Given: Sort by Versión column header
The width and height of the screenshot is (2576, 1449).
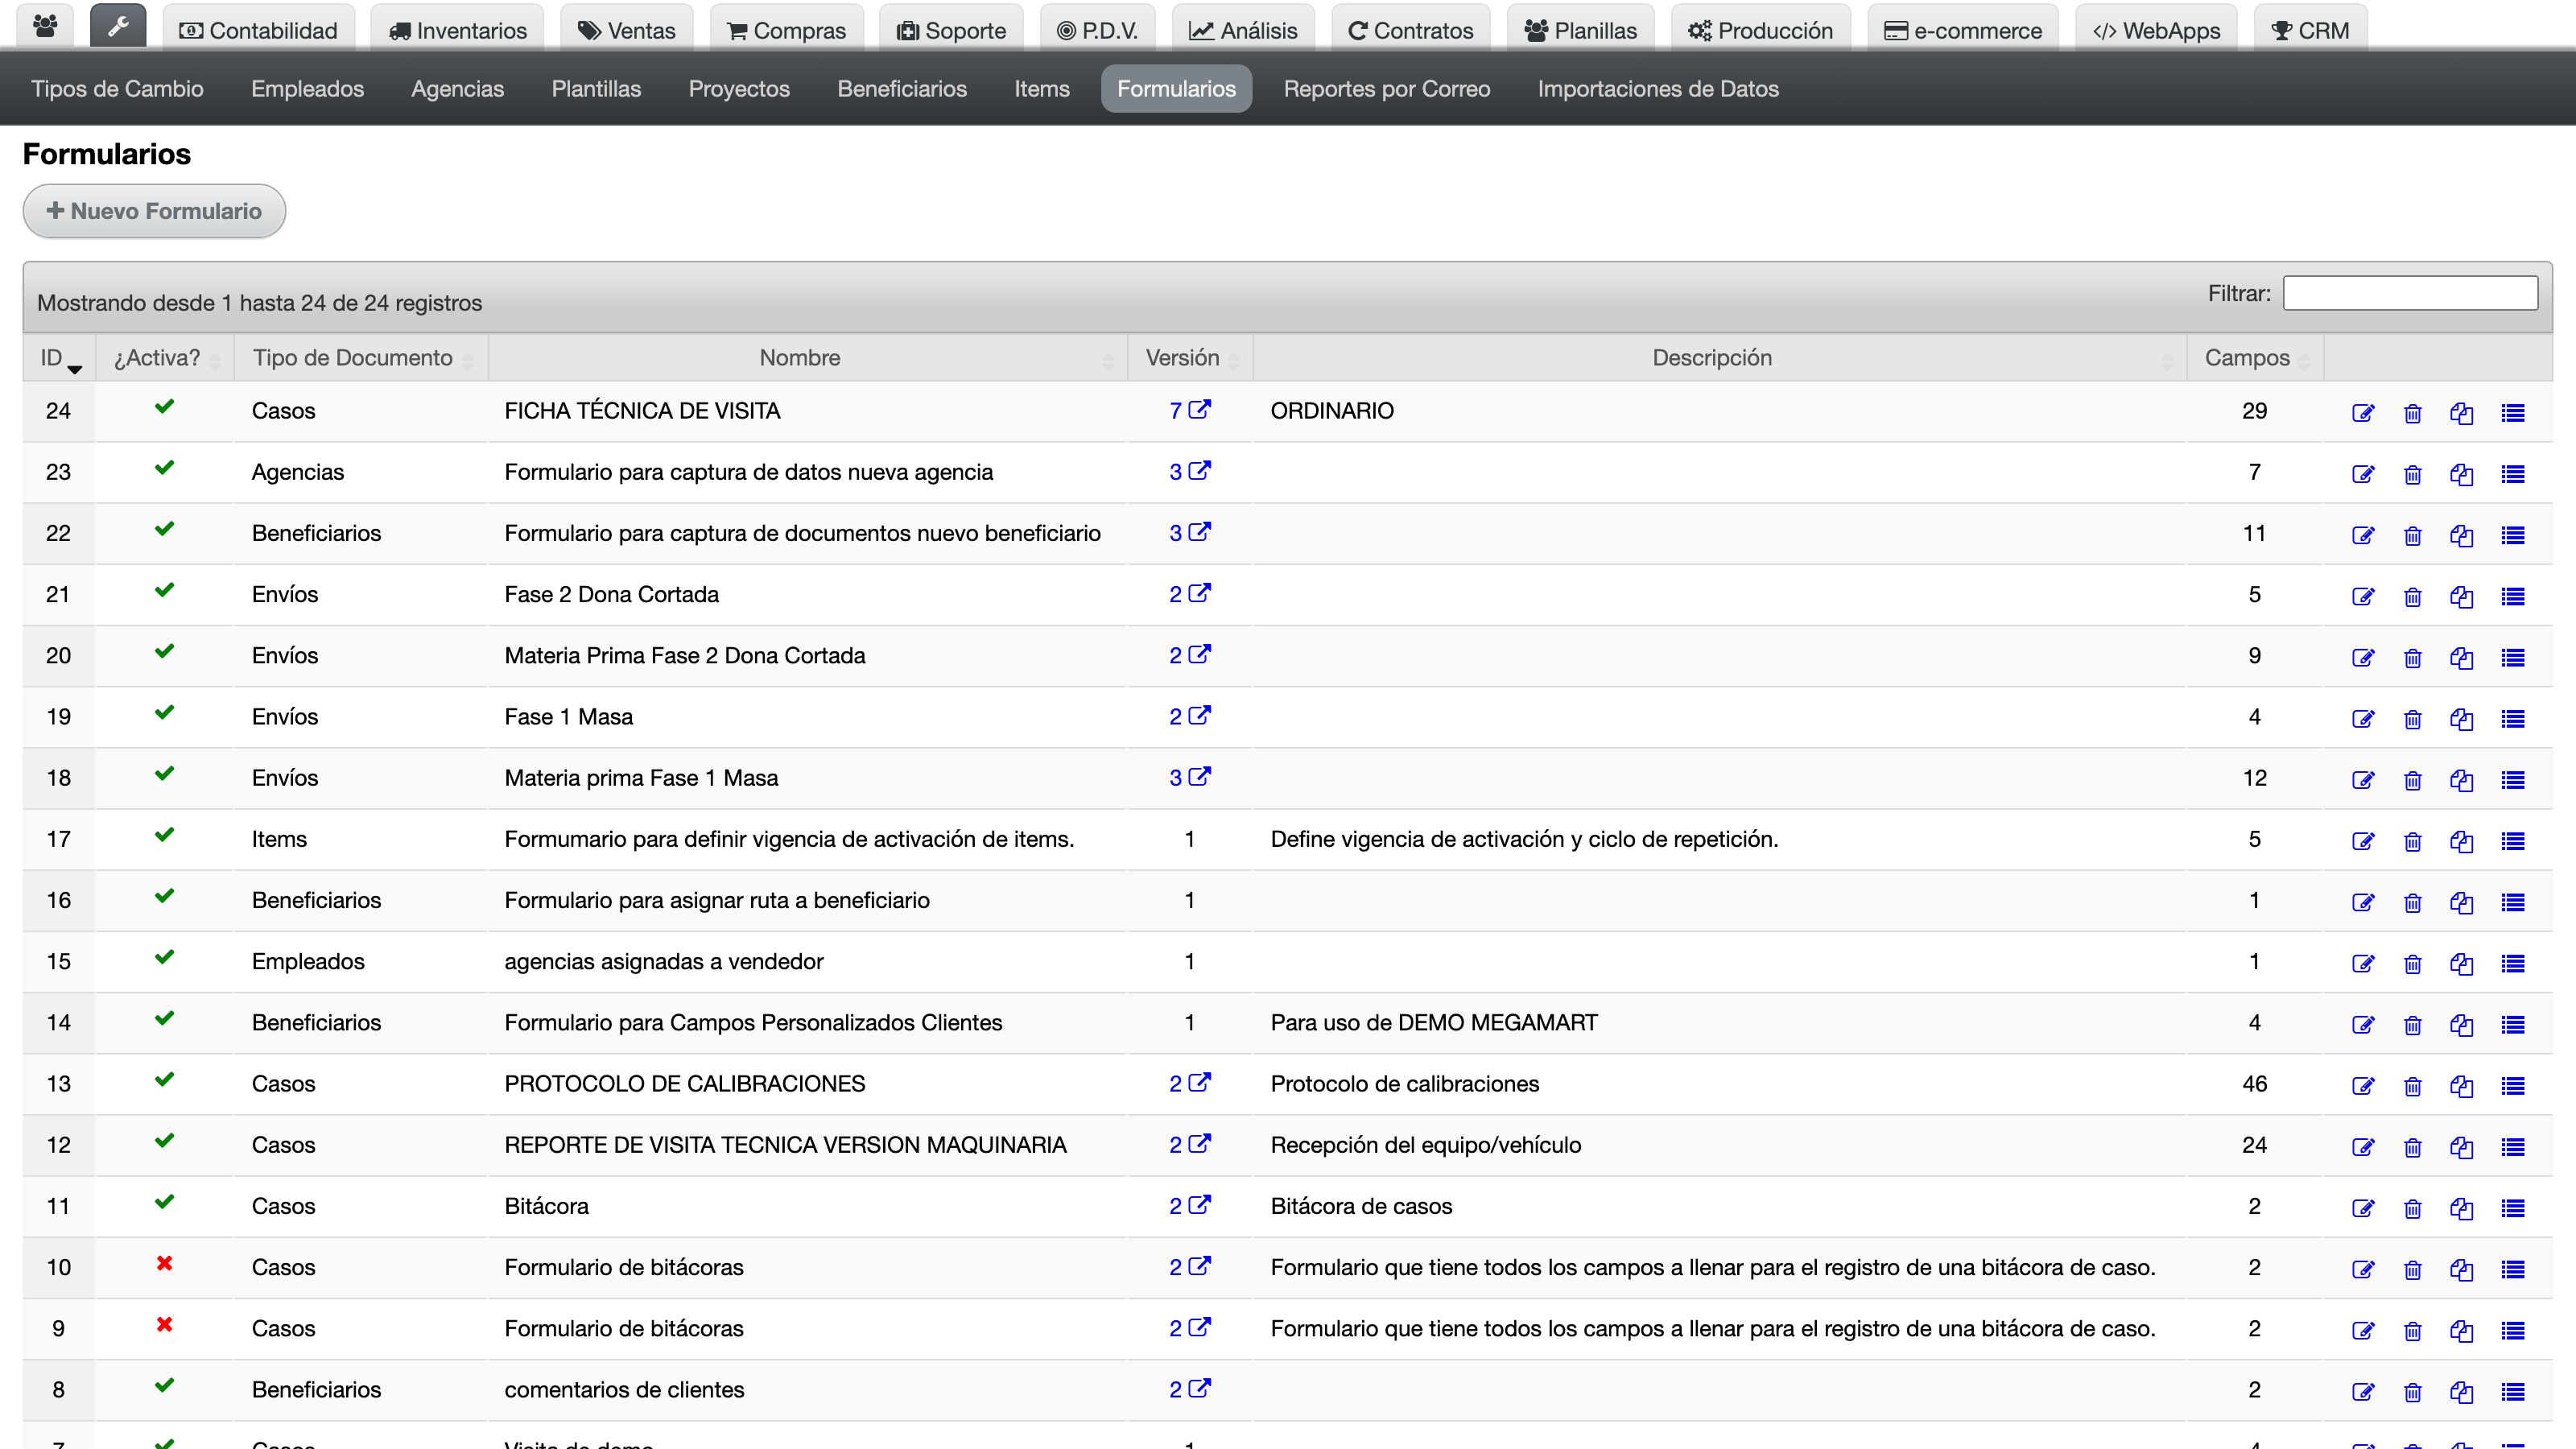Looking at the screenshot, I should point(1190,358).
